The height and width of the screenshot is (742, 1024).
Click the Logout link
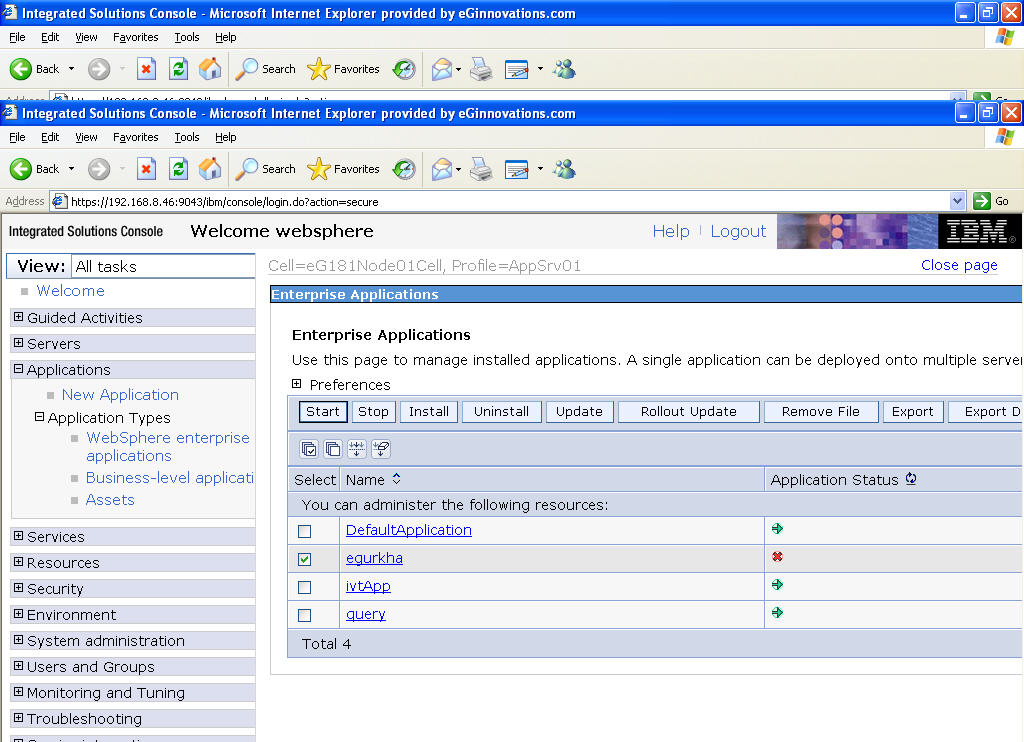point(738,231)
